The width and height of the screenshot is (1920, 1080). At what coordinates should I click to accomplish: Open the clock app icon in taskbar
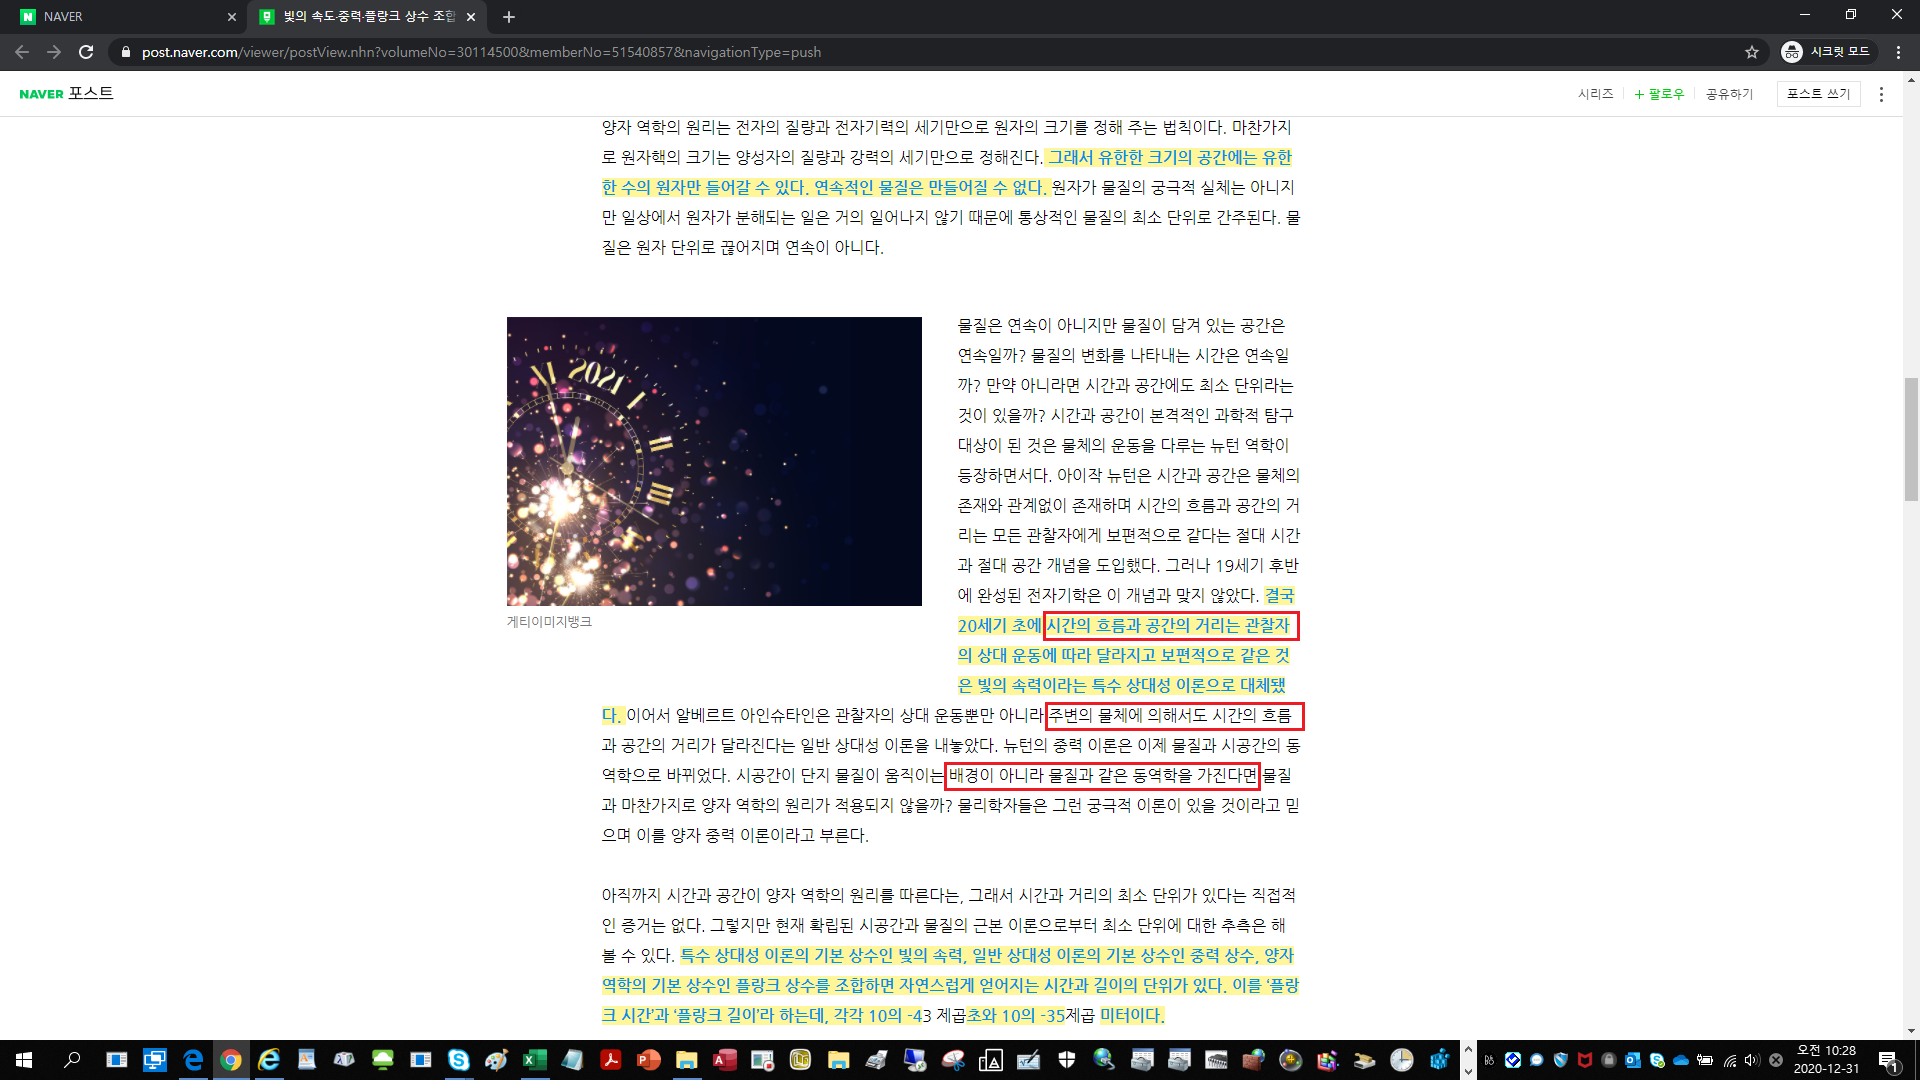(x=1402, y=1060)
